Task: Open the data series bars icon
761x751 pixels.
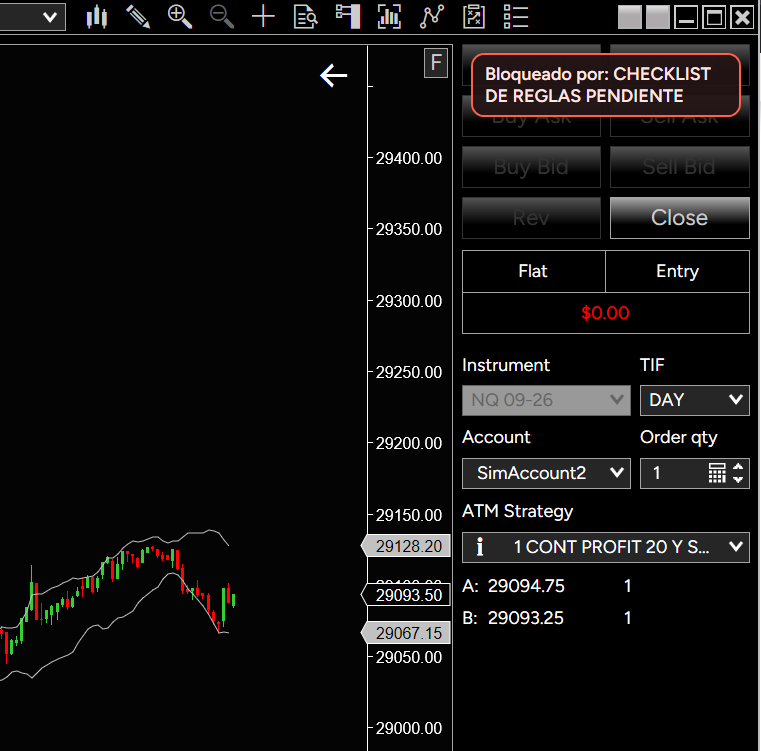Action: point(389,17)
